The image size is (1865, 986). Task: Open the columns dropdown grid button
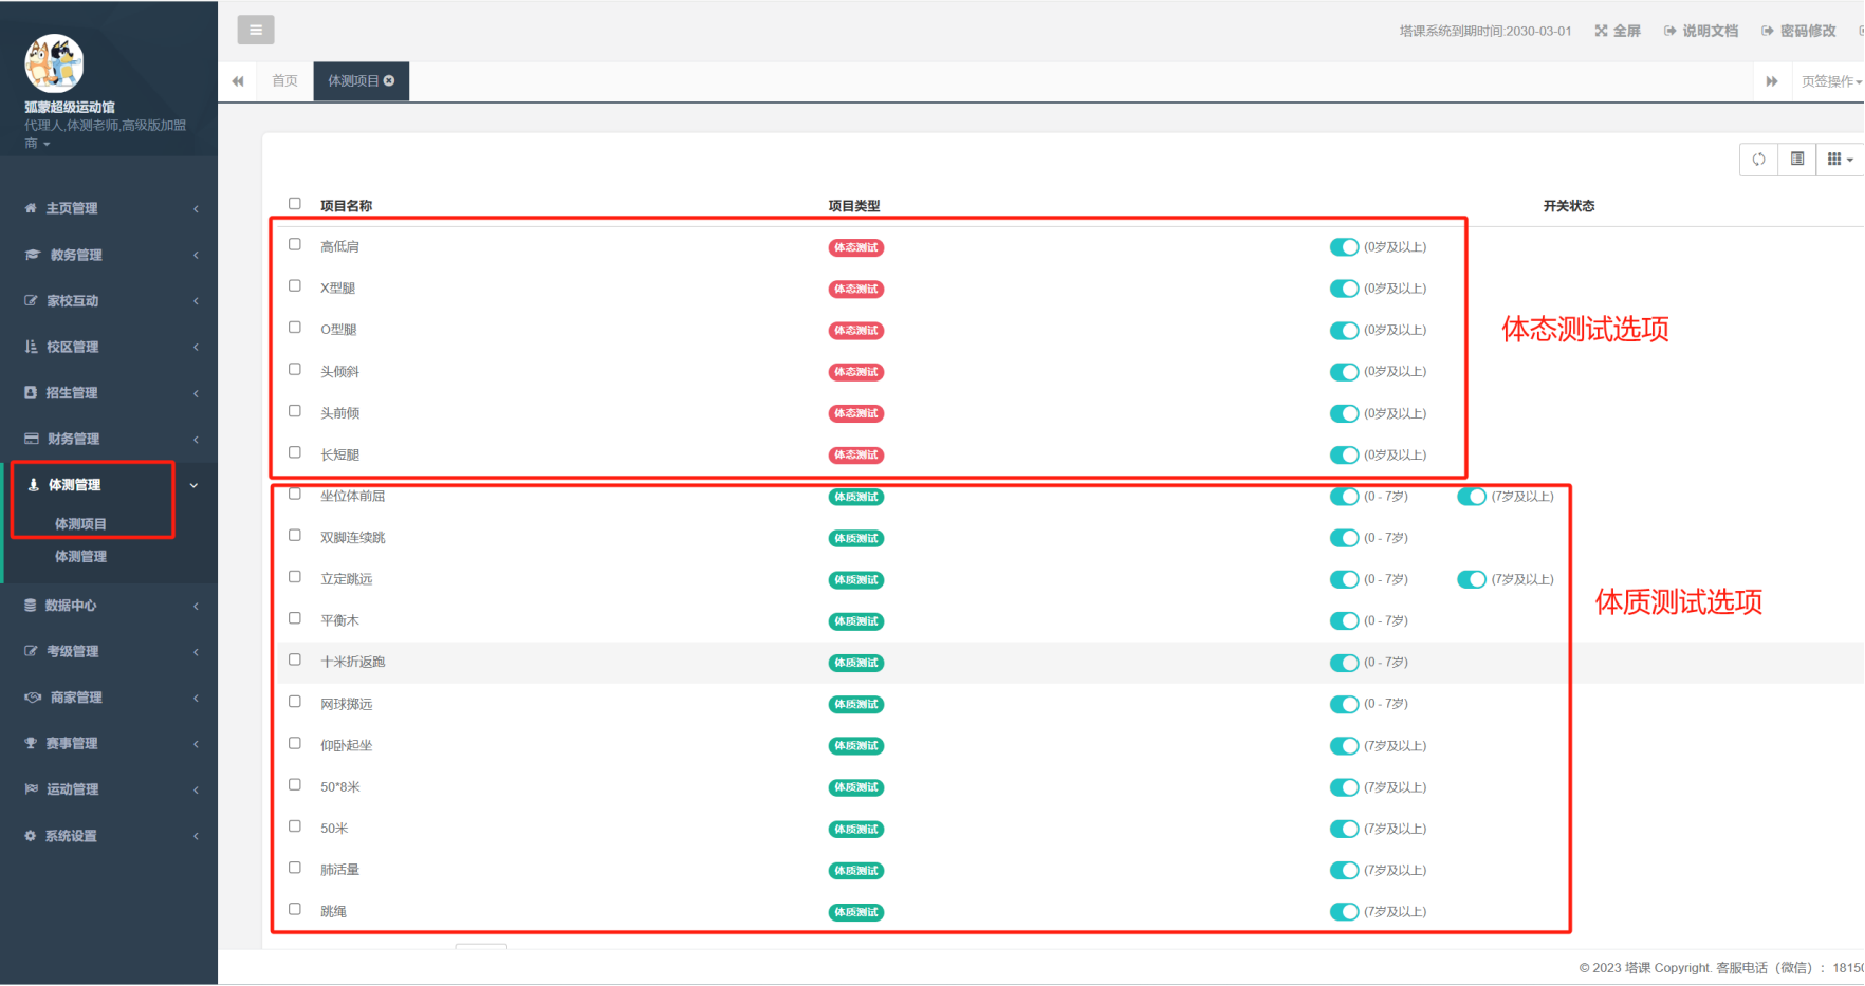(1839, 159)
